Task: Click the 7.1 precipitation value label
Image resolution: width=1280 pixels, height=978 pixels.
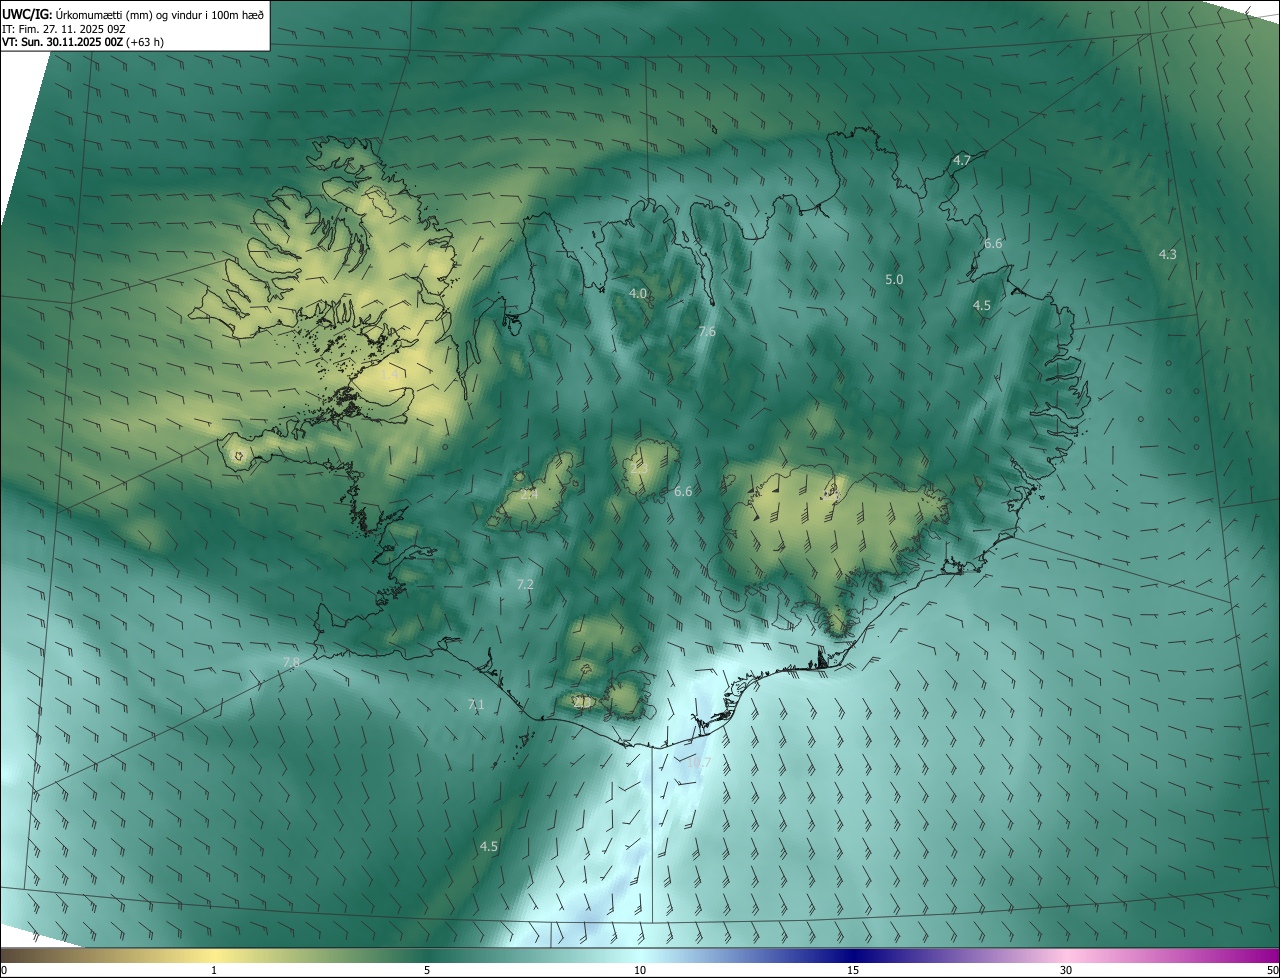Action: [x=476, y=705]
